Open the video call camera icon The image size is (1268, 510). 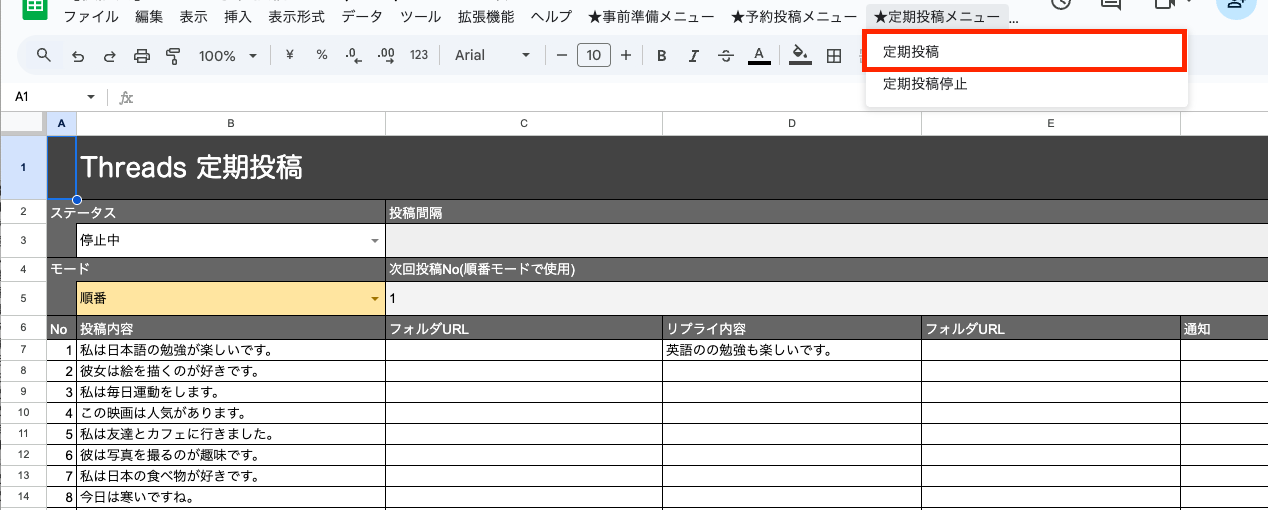point(1164,5)
